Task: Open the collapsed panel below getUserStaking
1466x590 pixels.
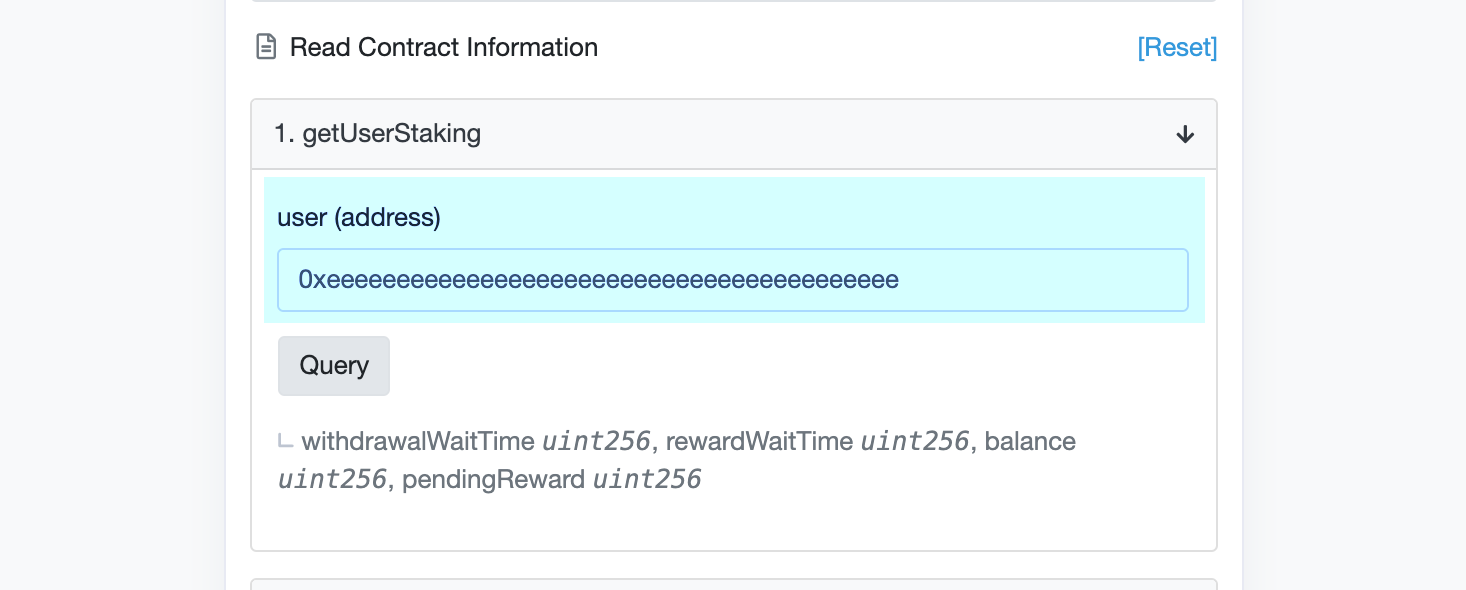Action: [733, 584]
